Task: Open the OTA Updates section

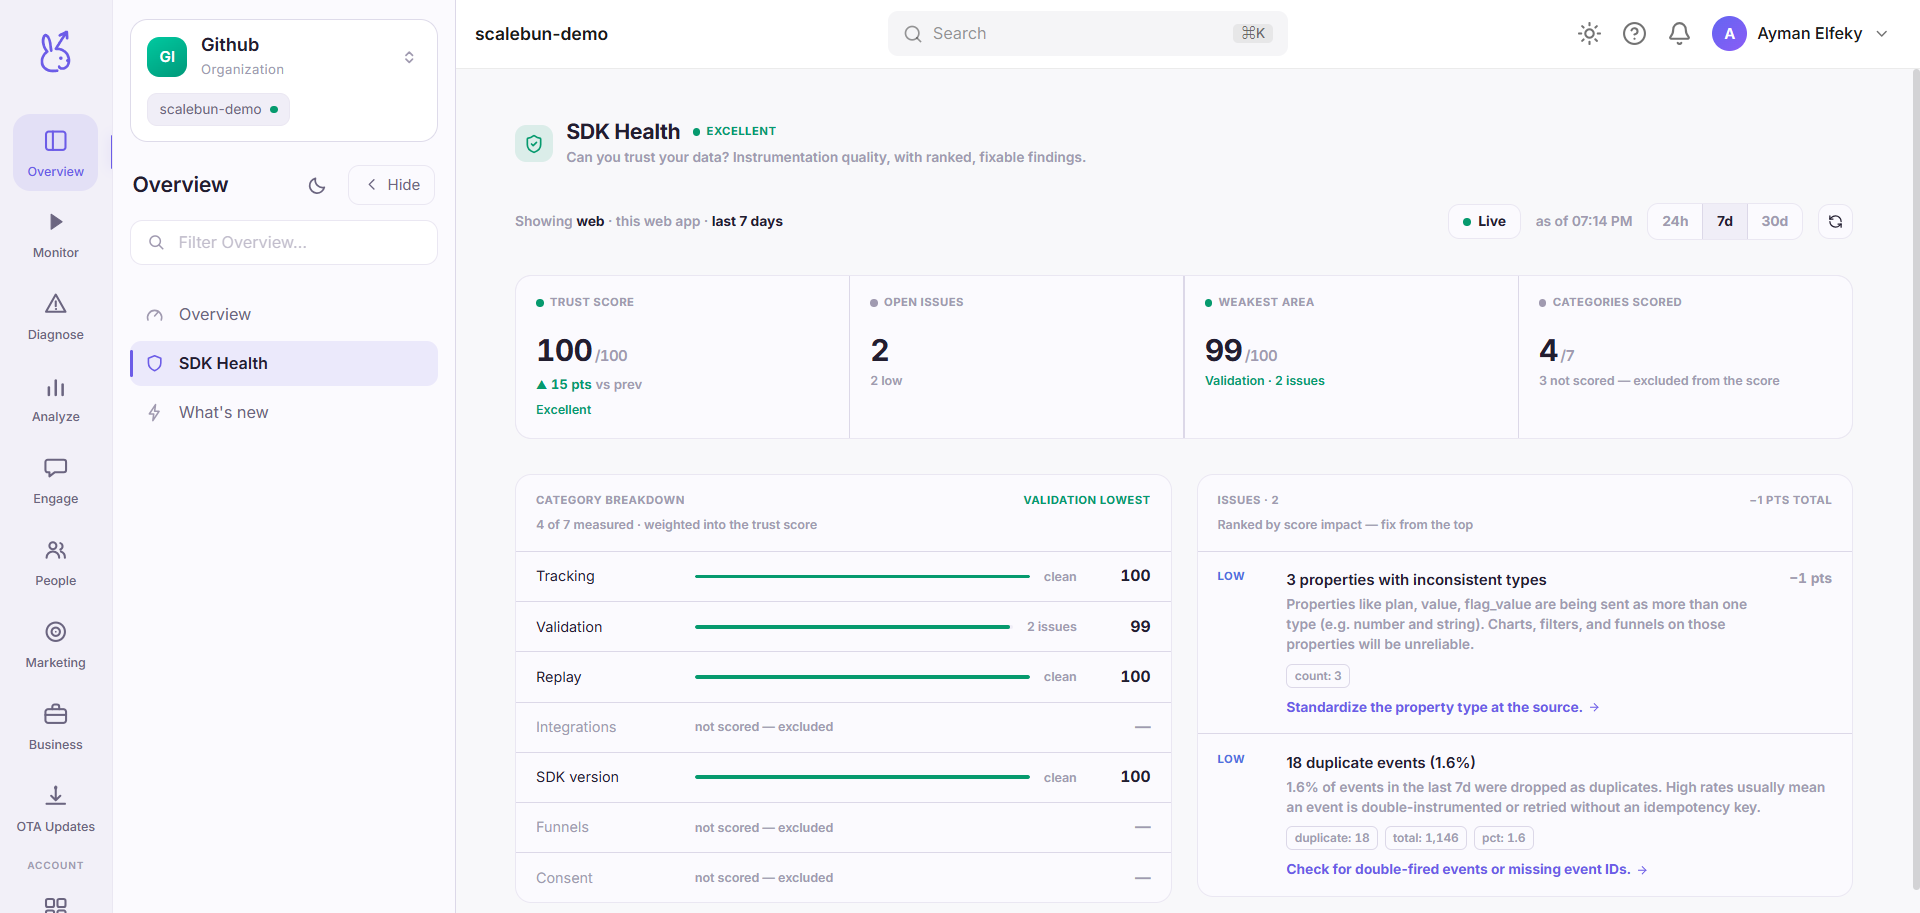Action: click(x=56, y=809)
